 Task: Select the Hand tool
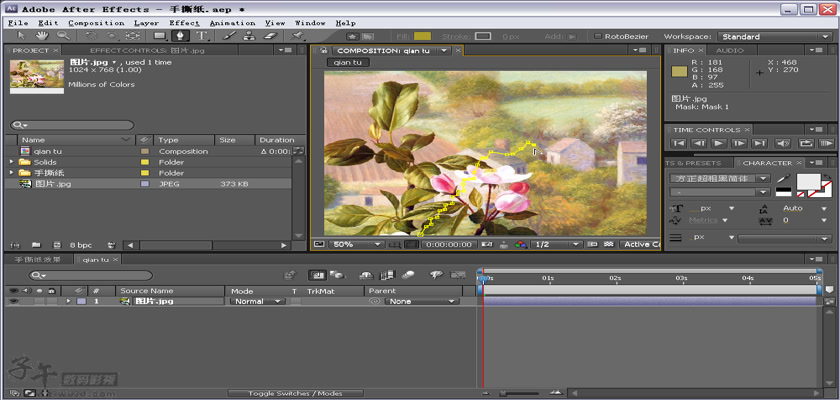42,36
